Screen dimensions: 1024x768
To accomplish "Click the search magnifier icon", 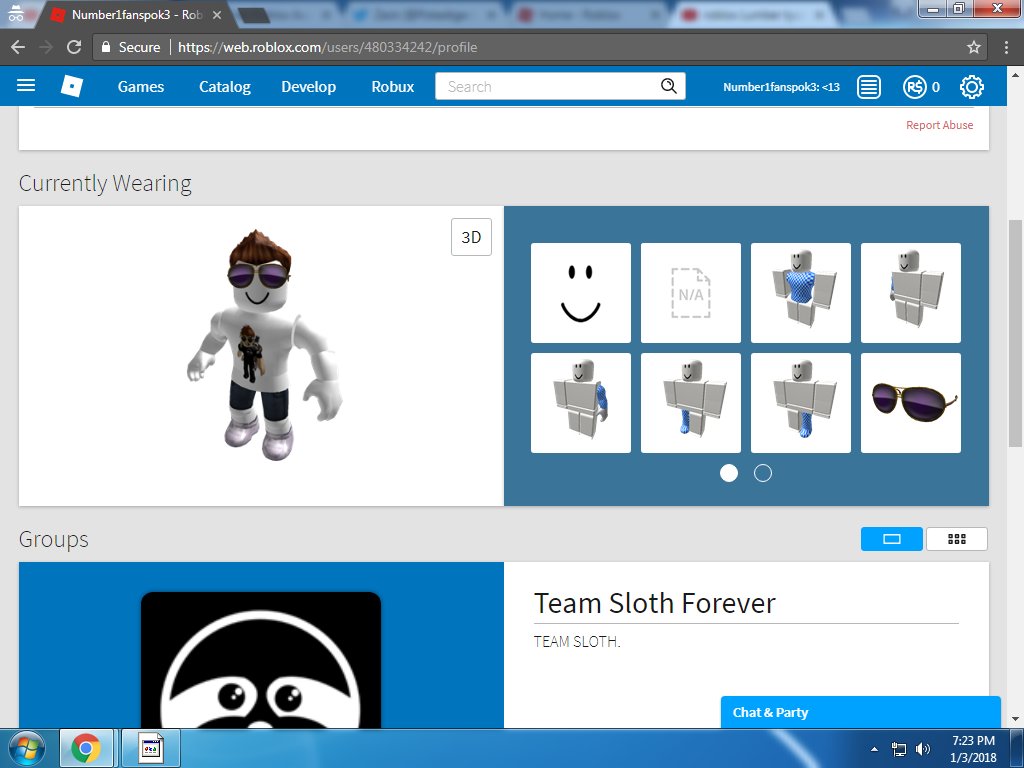I will click(668, 86).
